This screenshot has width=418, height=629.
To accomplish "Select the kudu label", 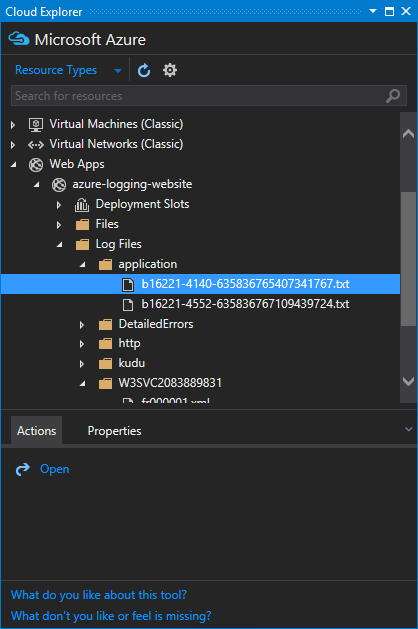I will [x=132, y=363].
